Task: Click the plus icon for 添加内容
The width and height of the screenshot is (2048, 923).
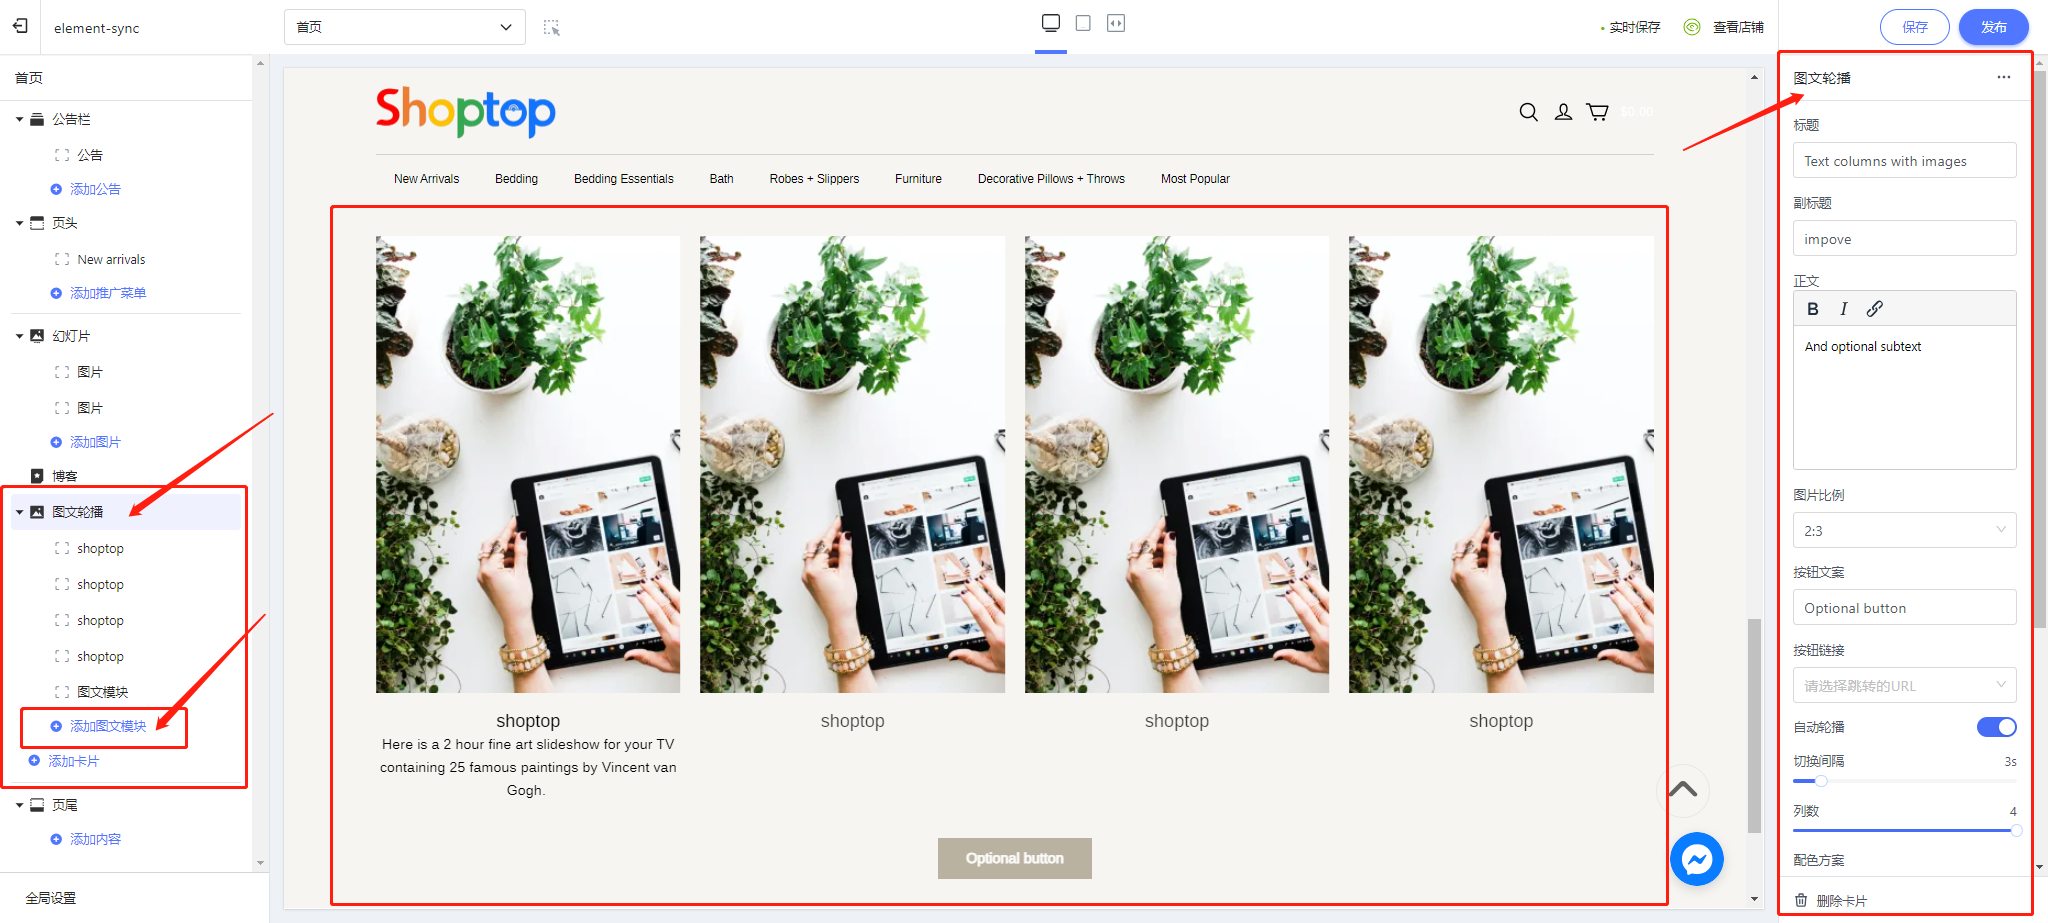Action: tap(56, 839)
